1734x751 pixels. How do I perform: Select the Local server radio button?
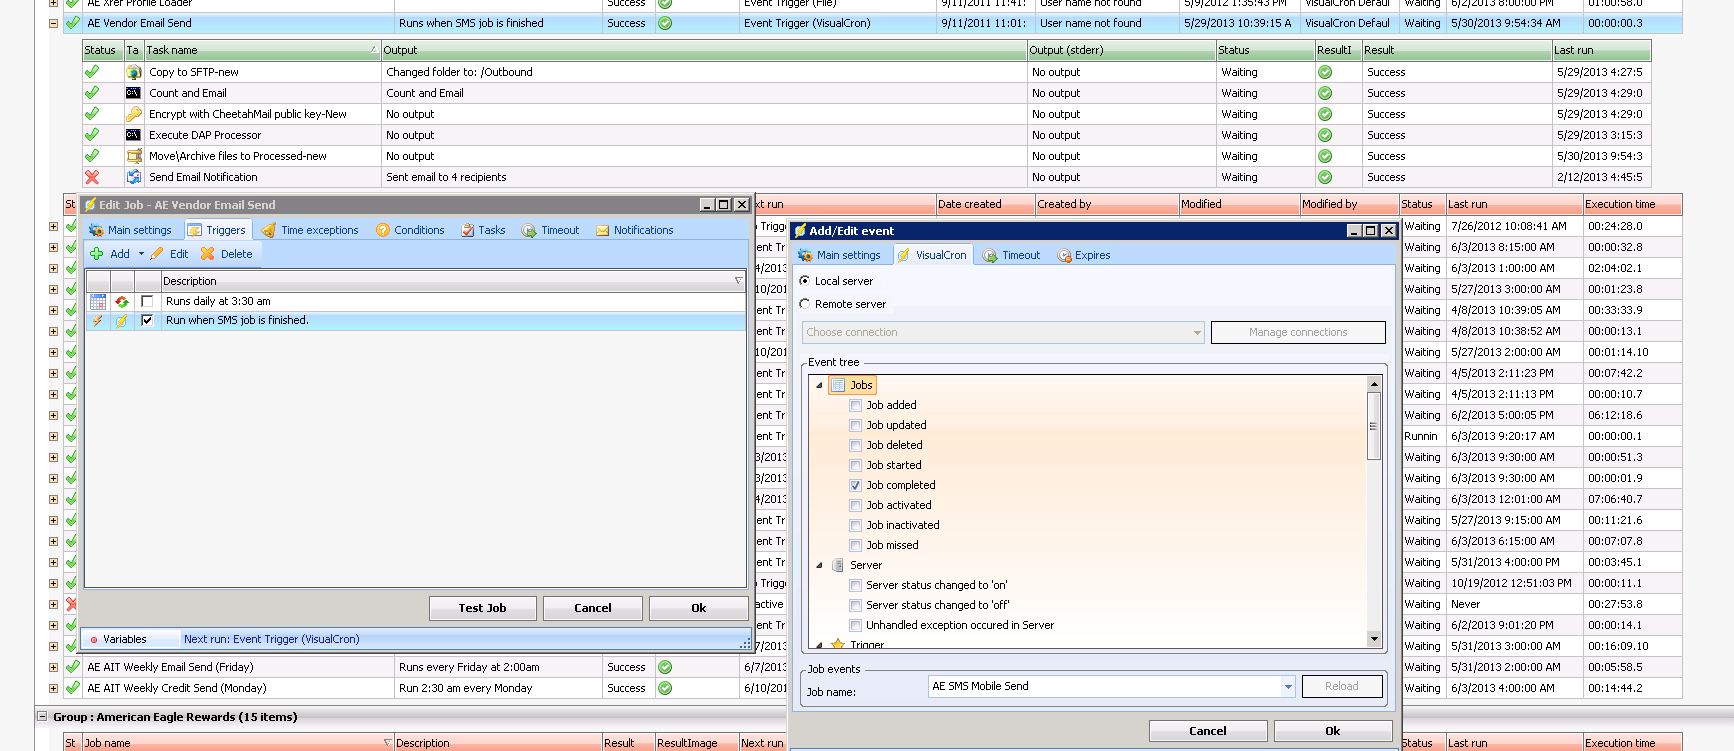pos(805,281)
